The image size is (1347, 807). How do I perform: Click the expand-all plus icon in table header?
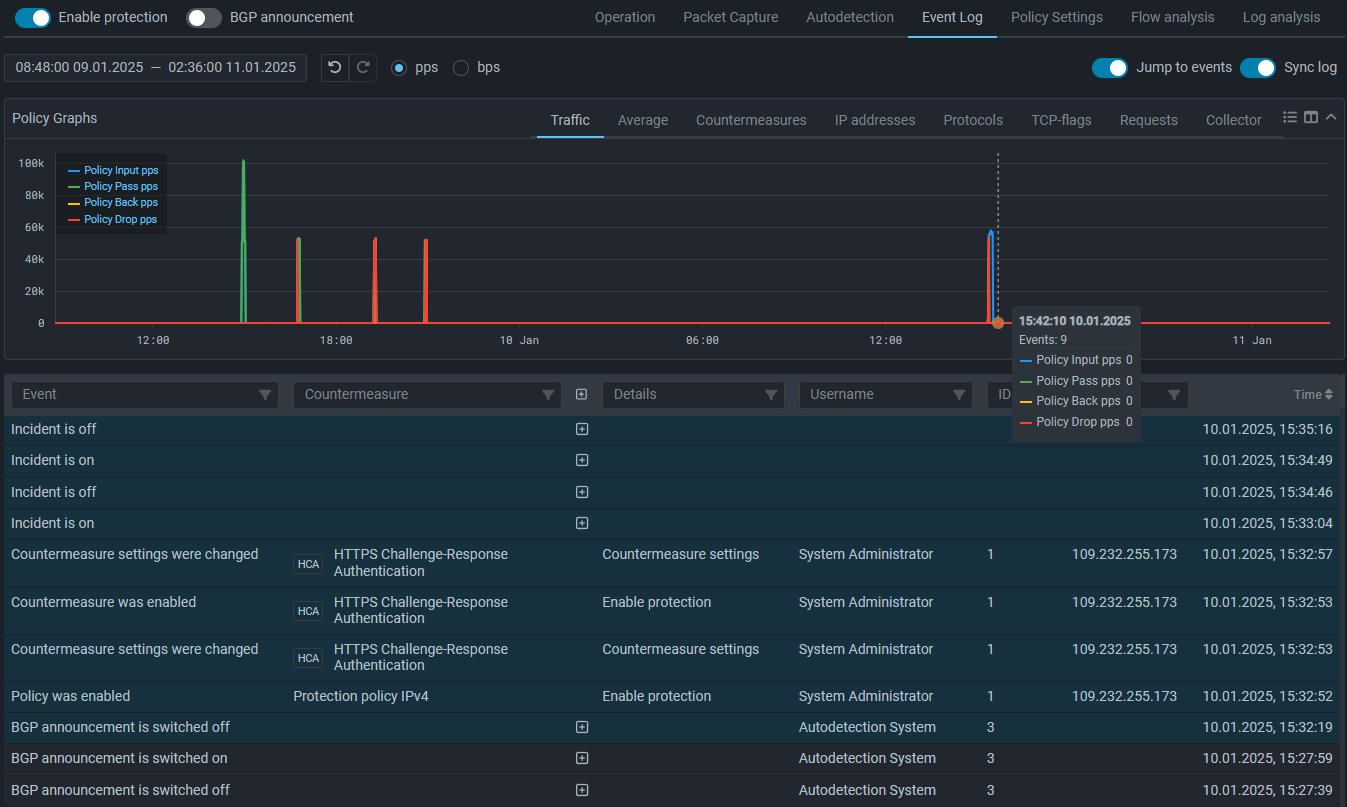pyautogui.click(x=582, y=395)
